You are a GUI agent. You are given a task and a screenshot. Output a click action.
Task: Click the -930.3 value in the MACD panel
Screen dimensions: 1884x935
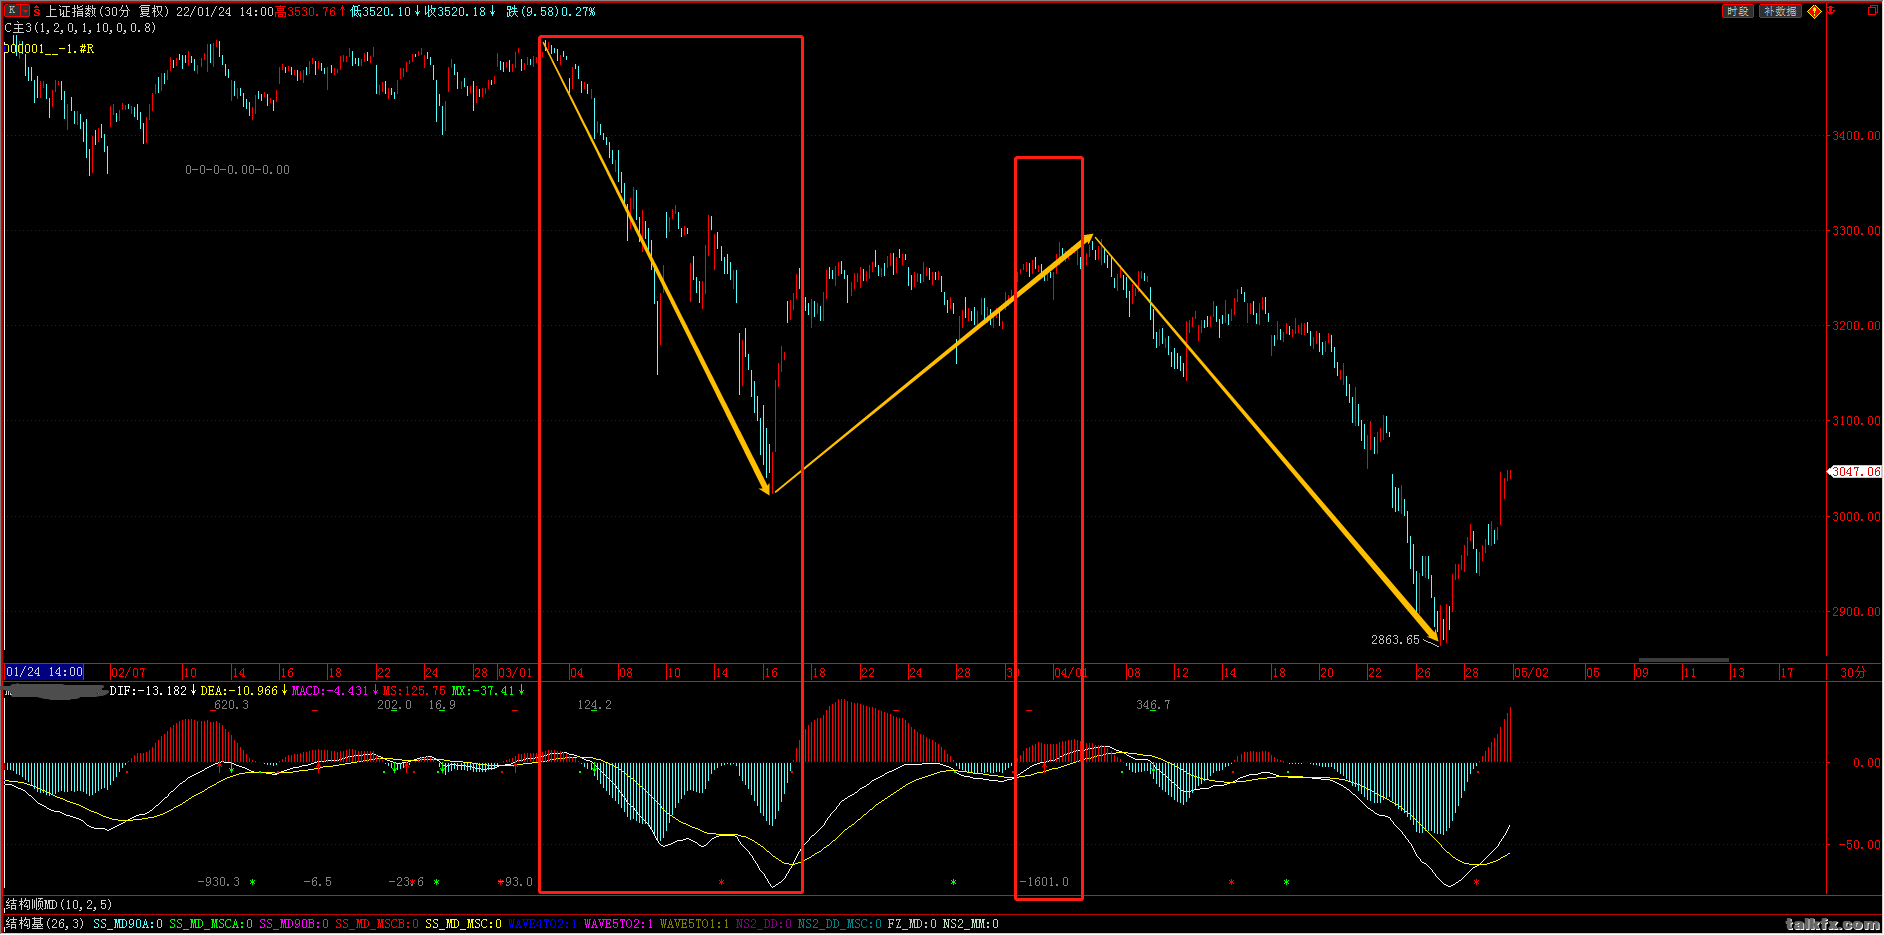pyautogui.click(x=219, y=882)
